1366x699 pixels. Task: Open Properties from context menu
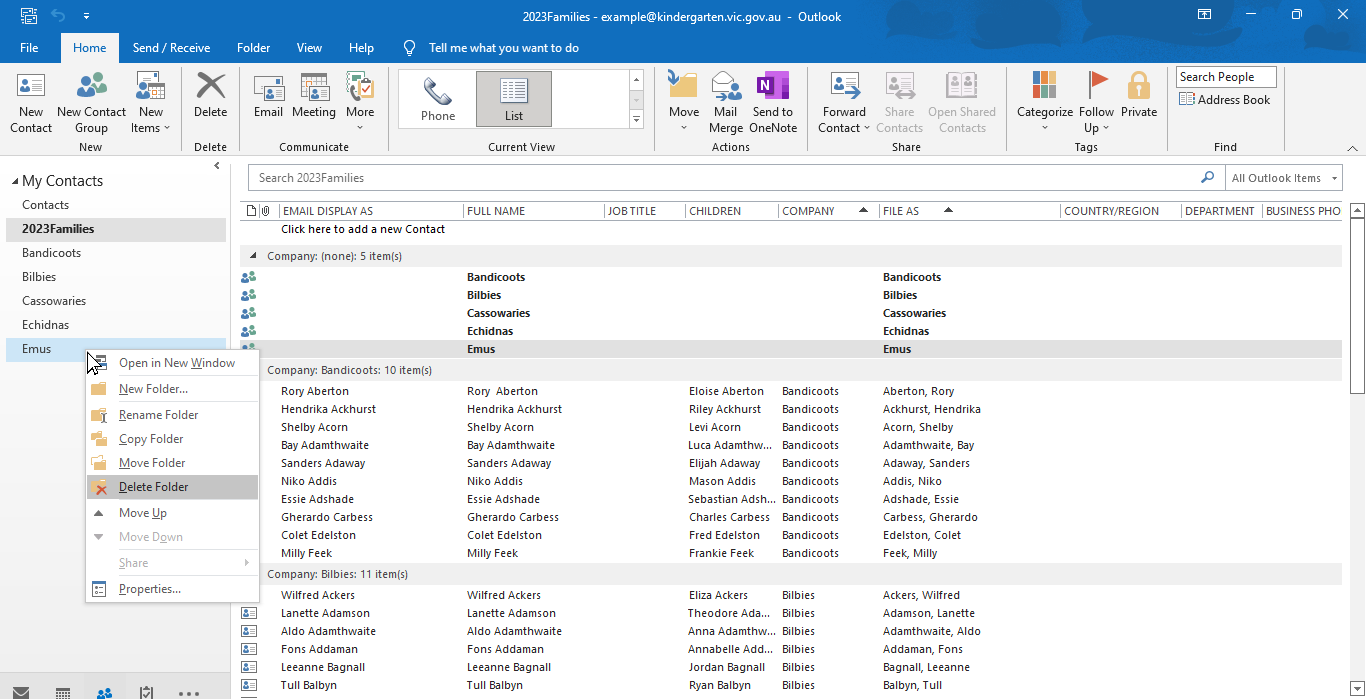point(172,589)
